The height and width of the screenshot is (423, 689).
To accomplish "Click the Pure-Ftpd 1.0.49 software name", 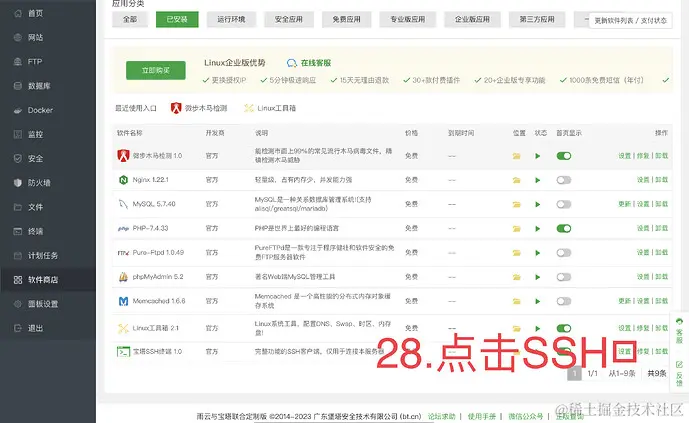I will (158, 253).
